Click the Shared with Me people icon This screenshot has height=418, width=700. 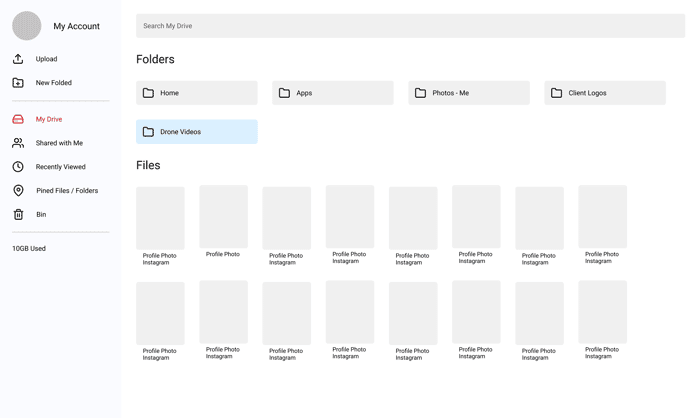18,143
